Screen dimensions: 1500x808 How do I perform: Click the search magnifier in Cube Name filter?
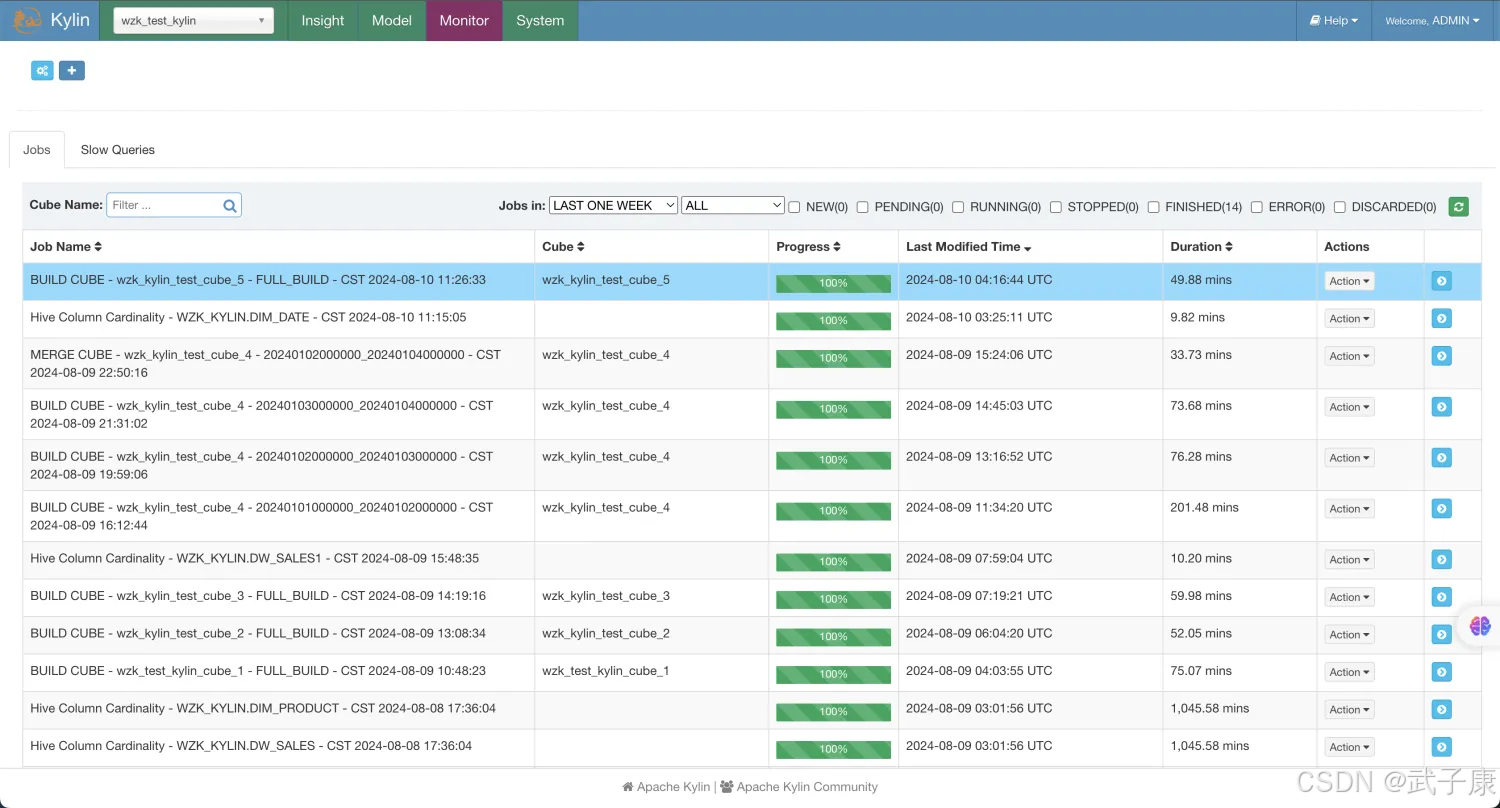point(230,206)
